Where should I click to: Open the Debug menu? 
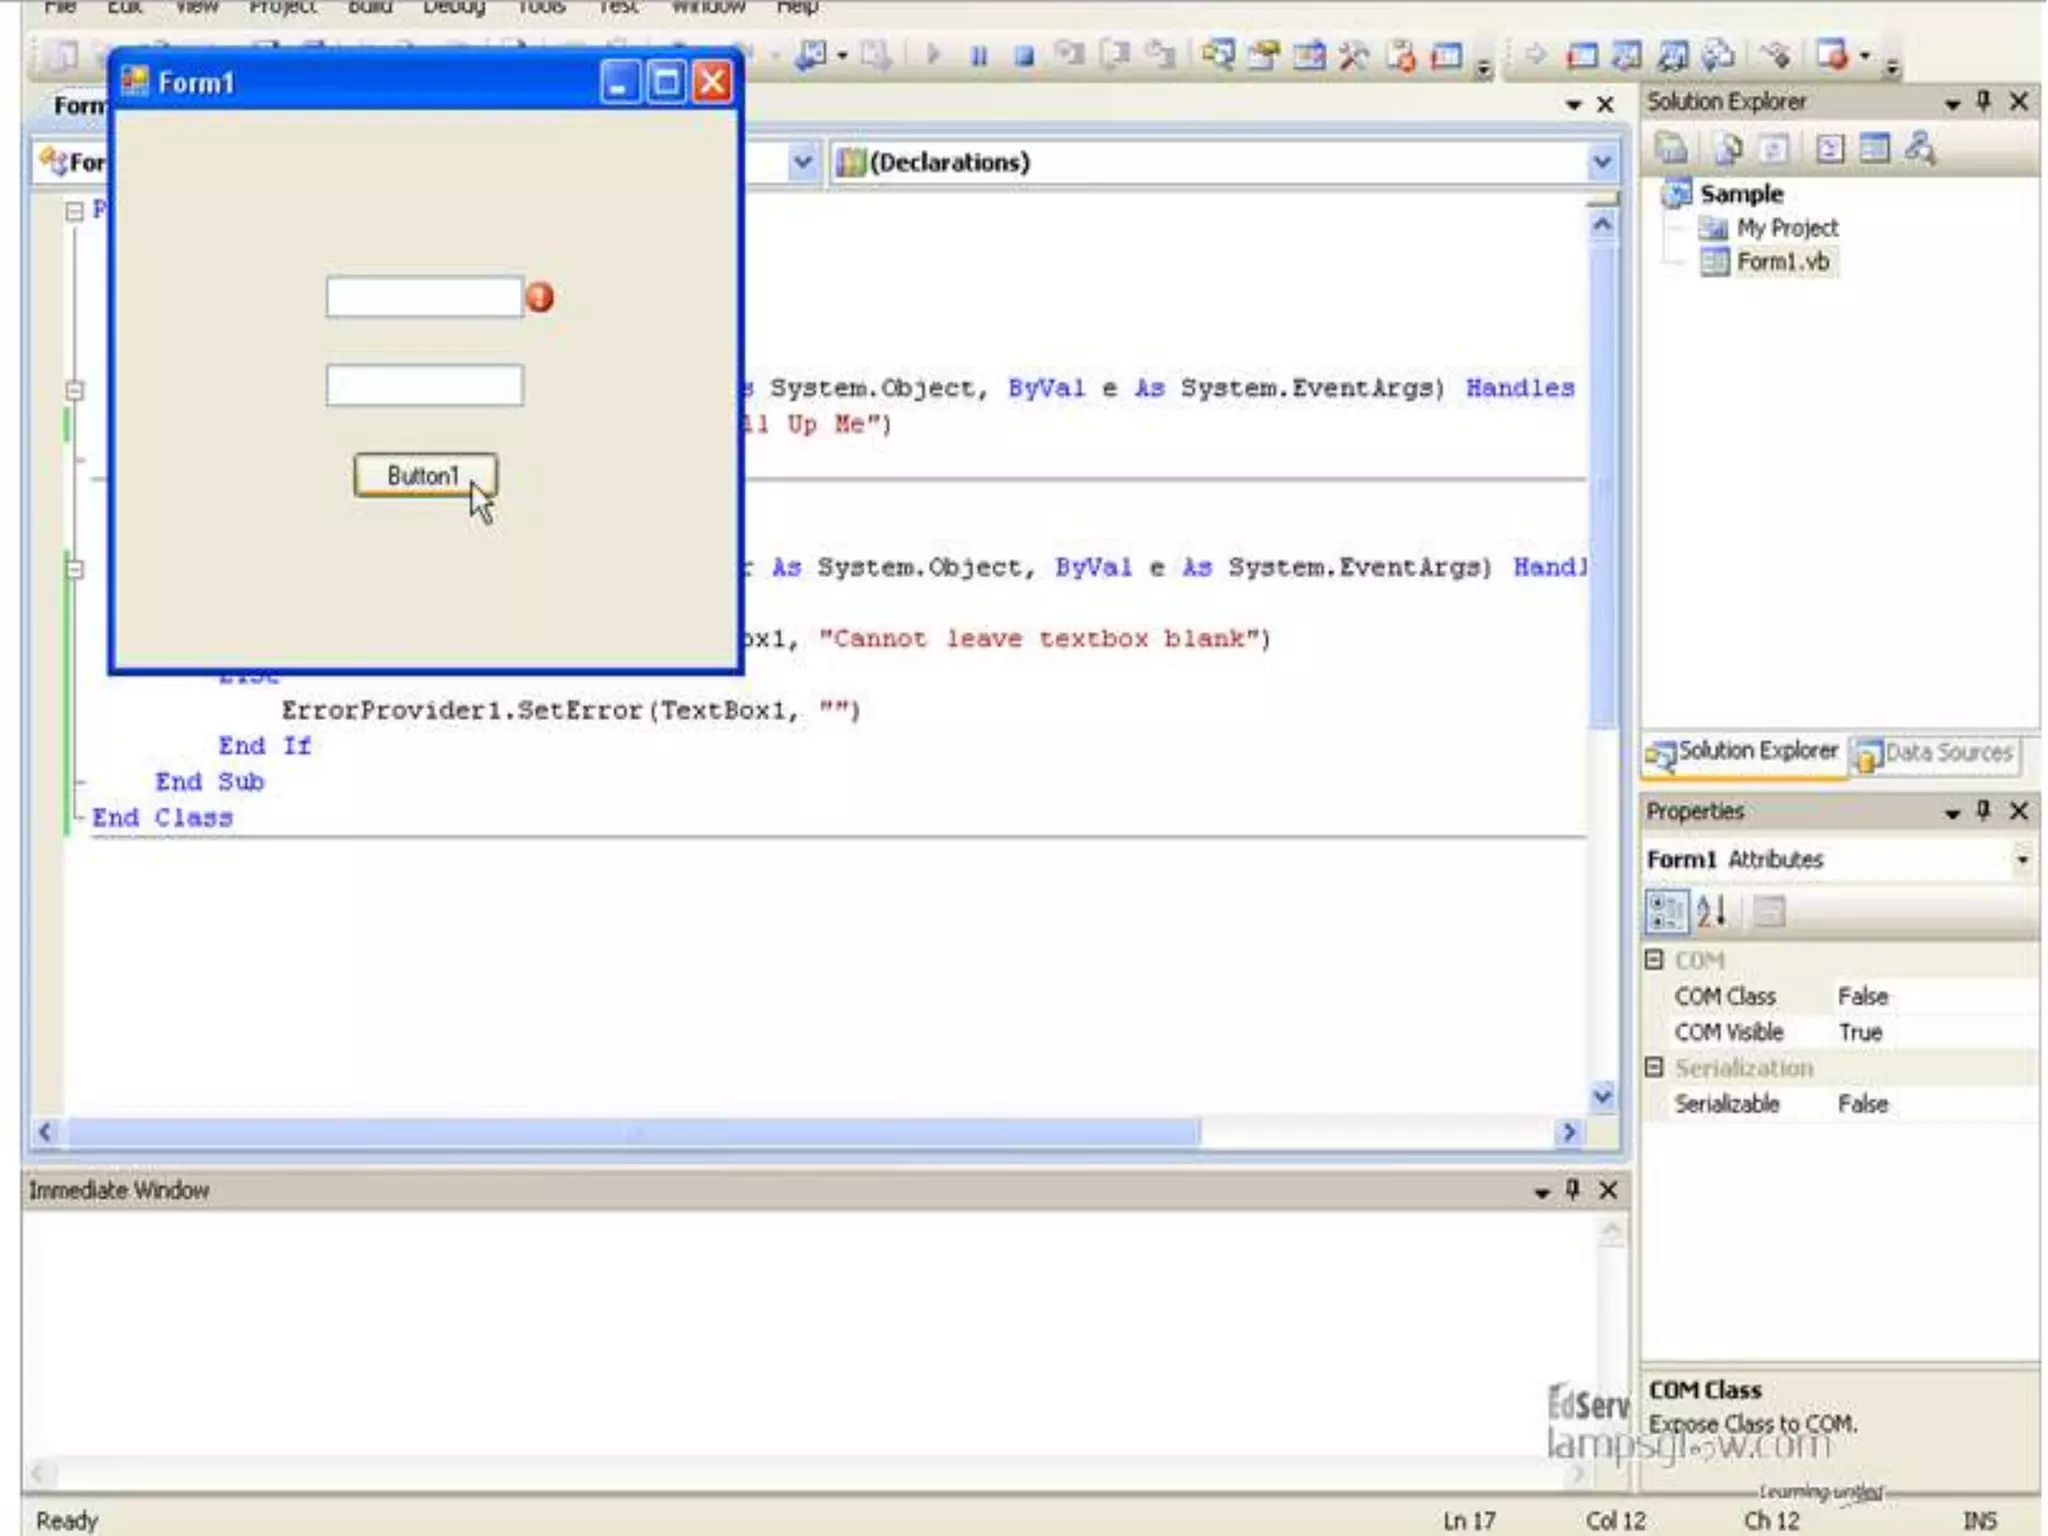pyautogui.click(x=453, y=8)
